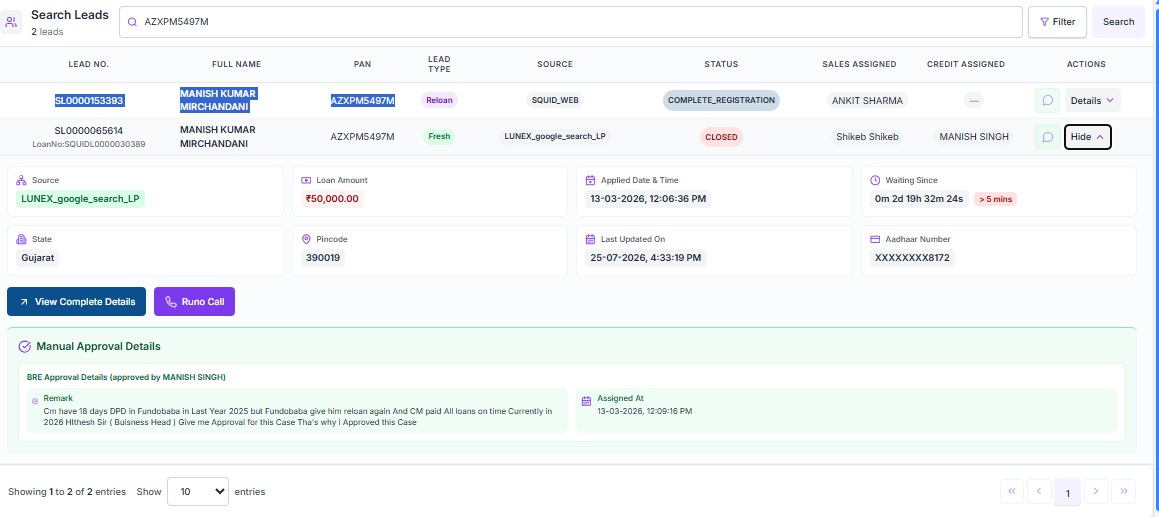
Task: Click the PAN search input field
Action: tap(571, 22)
